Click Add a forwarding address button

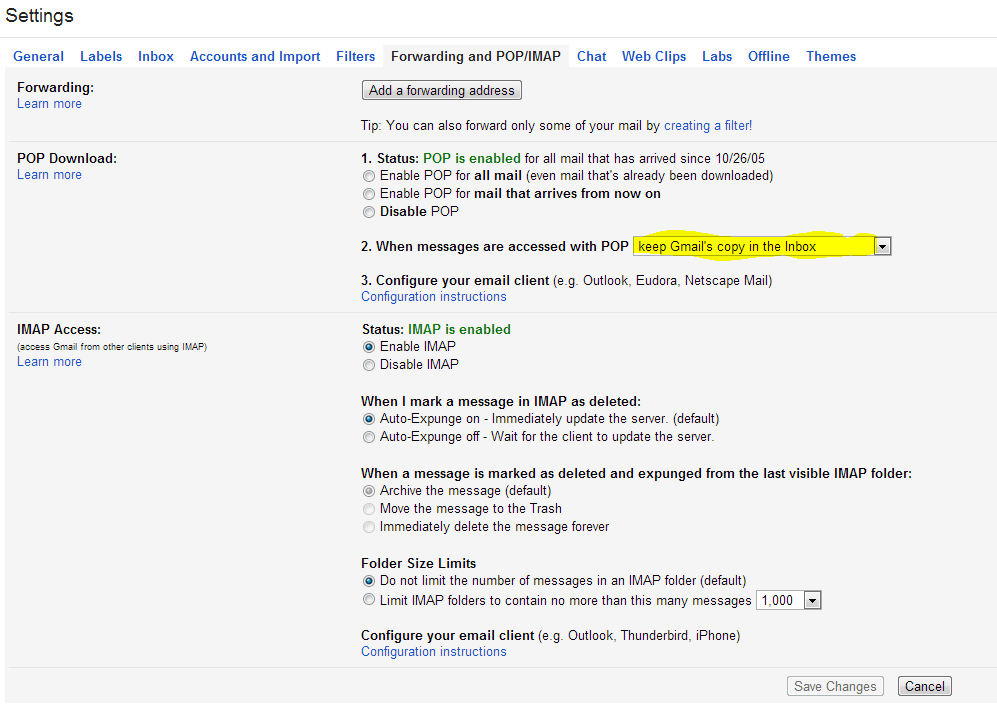442,90
